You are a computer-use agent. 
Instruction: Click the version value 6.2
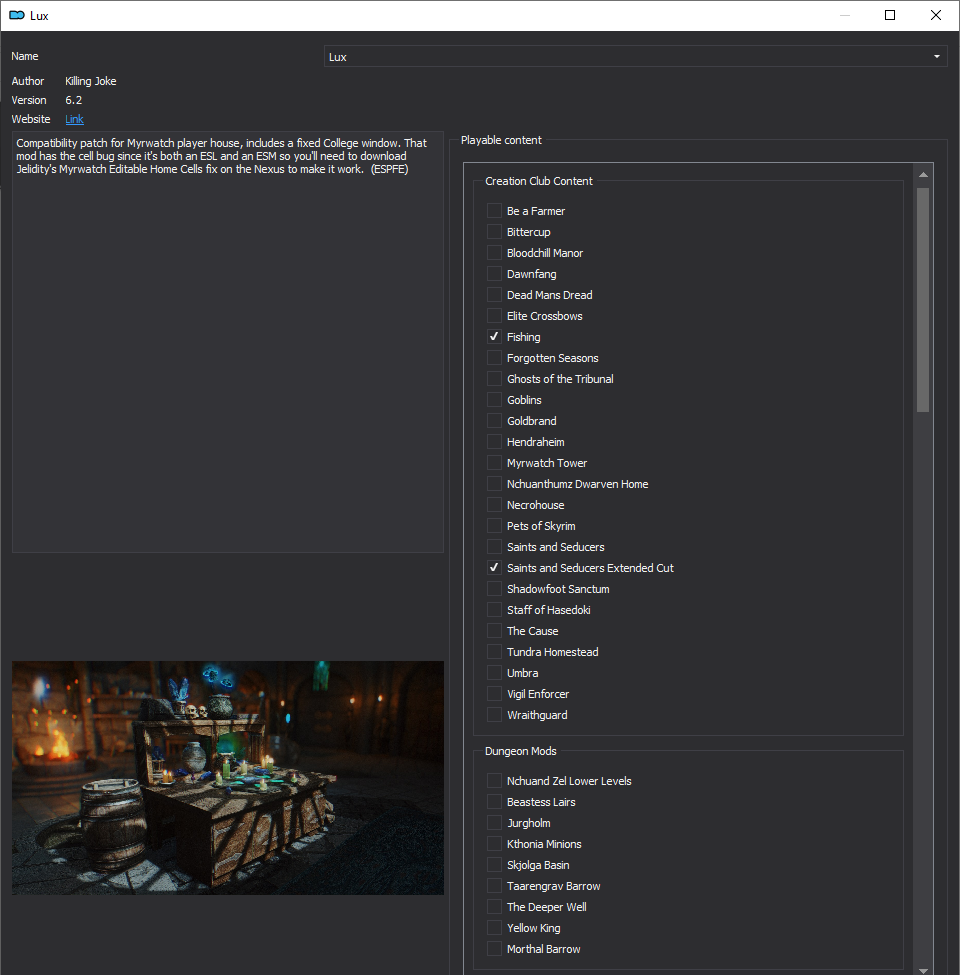tap(74, 100)
